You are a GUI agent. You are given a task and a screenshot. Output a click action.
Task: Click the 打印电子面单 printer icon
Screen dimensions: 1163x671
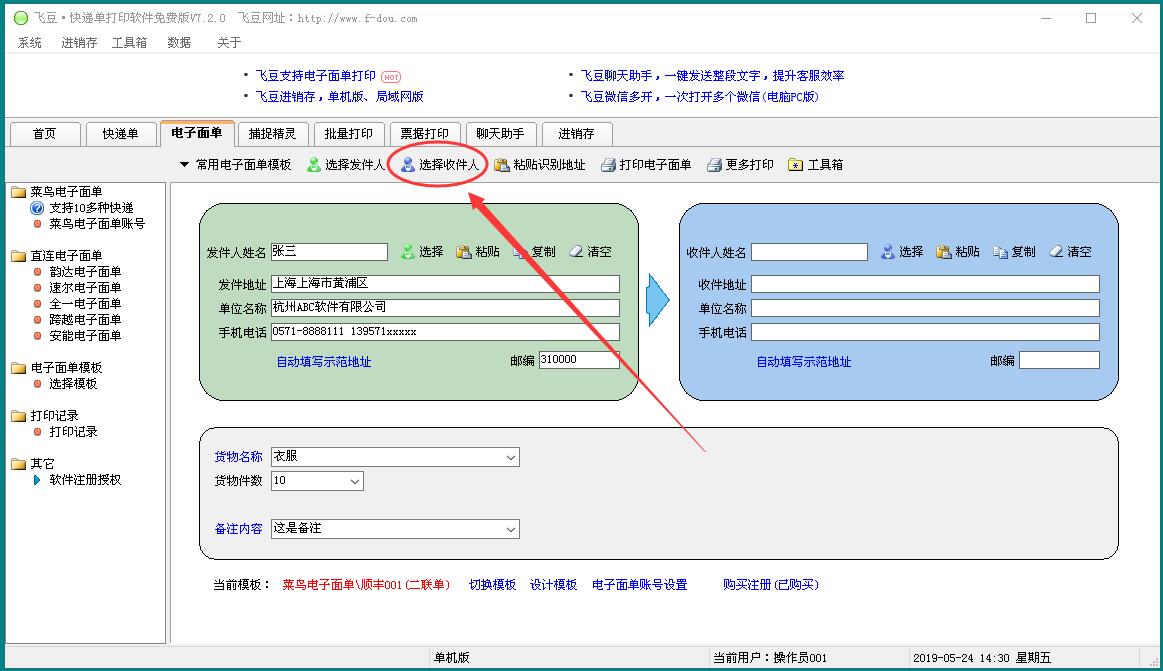pos(608,165)
